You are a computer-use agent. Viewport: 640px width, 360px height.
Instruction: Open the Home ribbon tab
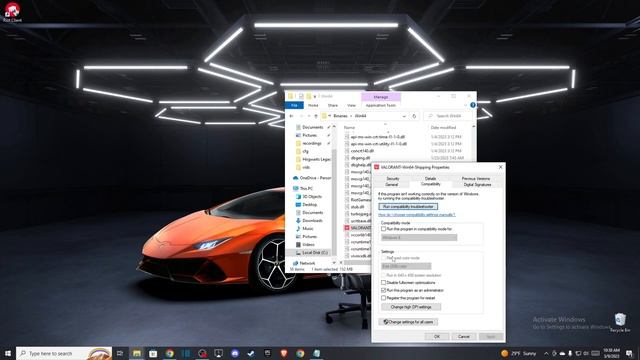[x=313, y=105]
